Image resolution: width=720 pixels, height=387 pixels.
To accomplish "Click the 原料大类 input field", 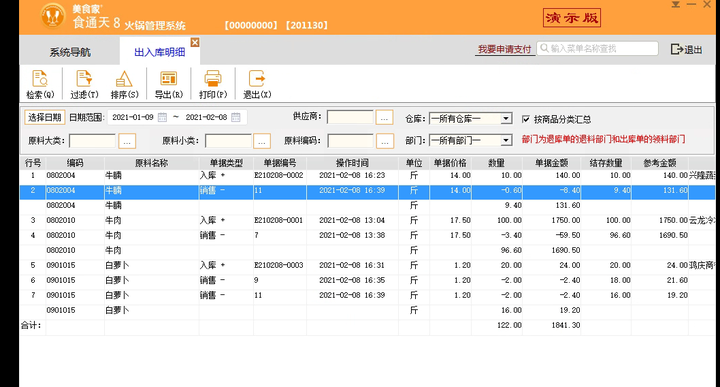I will click(92, 141).
